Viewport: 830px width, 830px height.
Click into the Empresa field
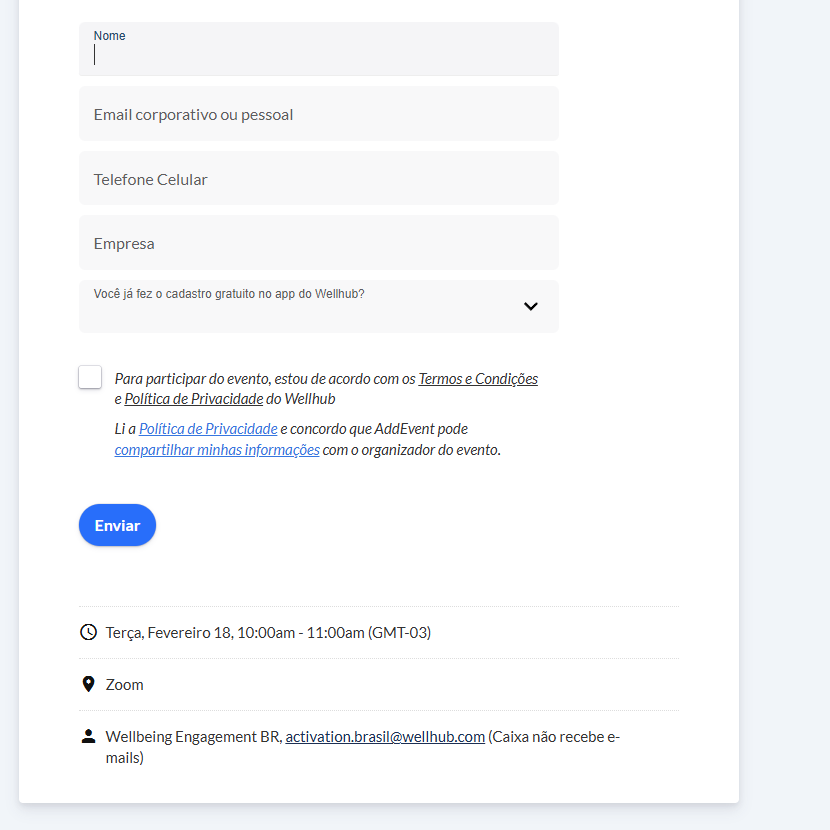coord(318,243)
